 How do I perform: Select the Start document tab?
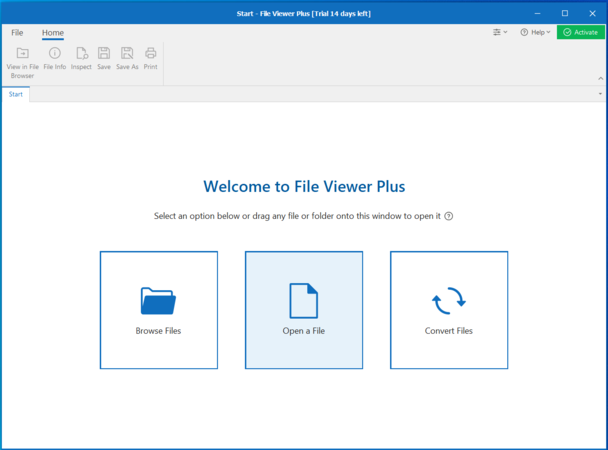[x=16, y=94]
